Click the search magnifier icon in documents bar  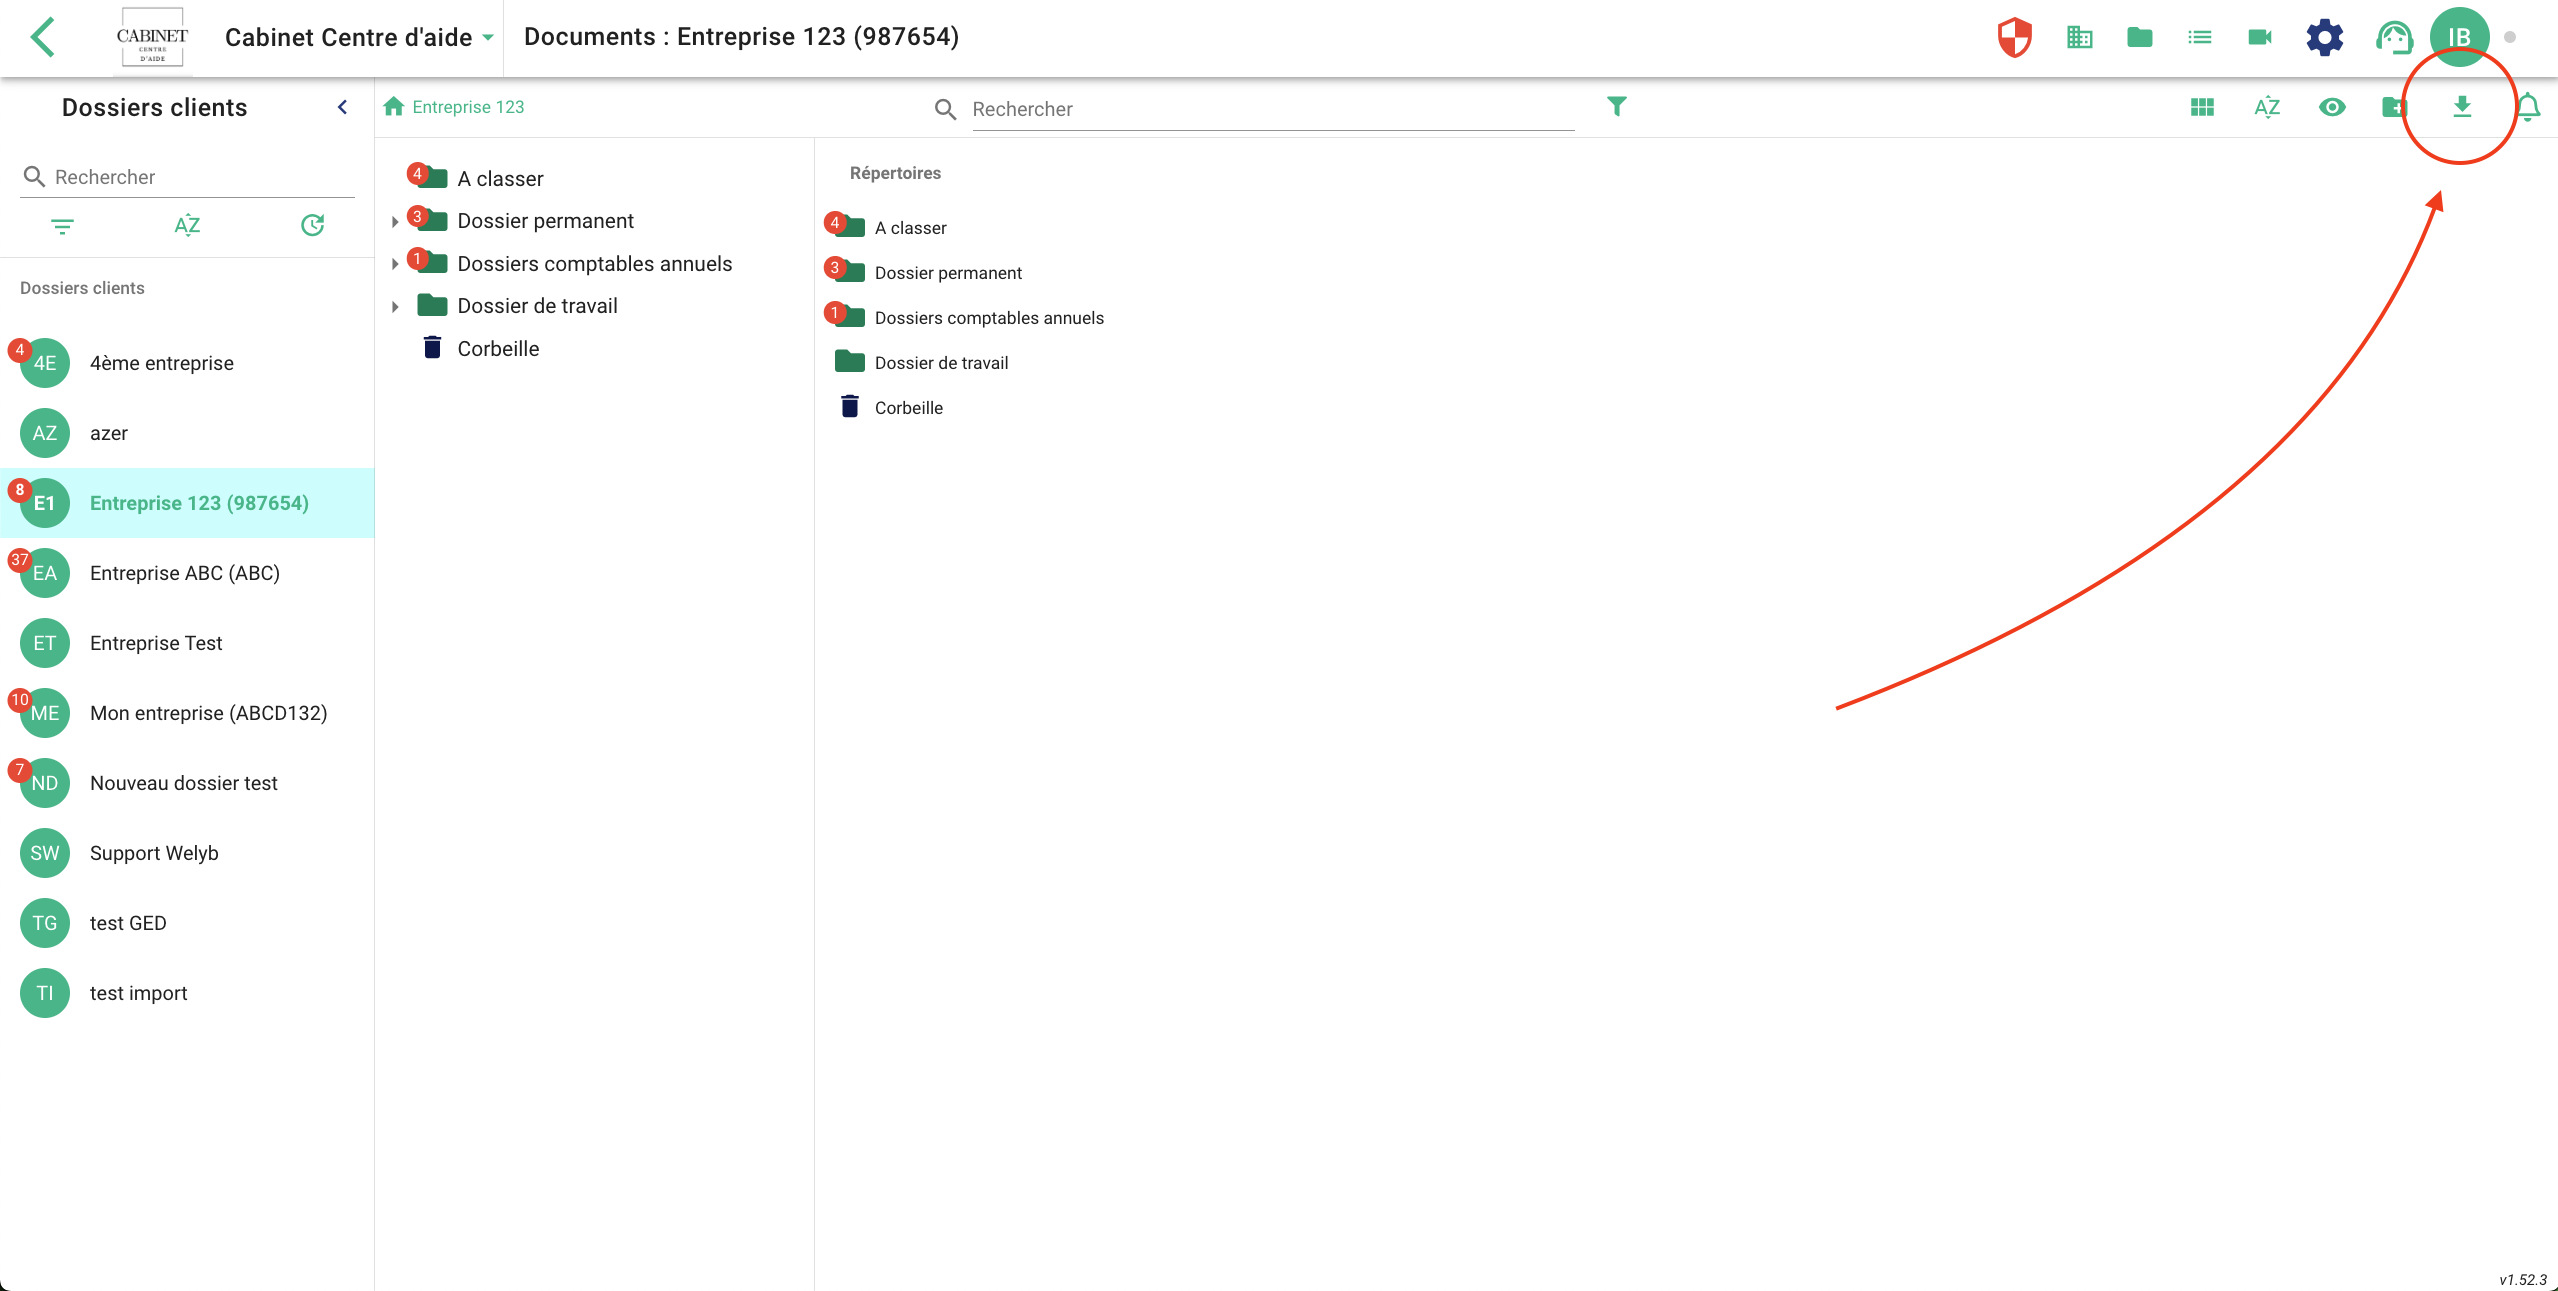[x=945, y=109]
